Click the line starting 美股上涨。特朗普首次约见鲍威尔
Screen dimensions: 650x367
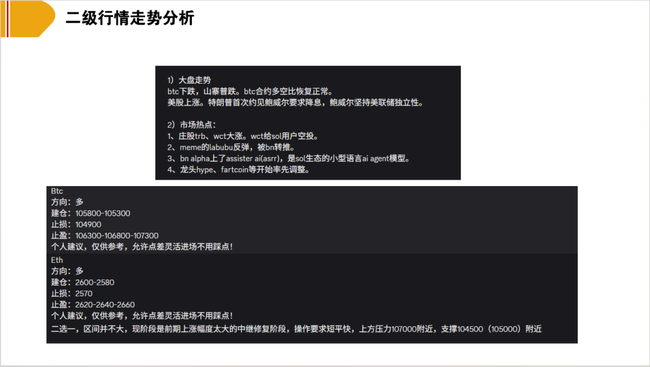[296, 102]
